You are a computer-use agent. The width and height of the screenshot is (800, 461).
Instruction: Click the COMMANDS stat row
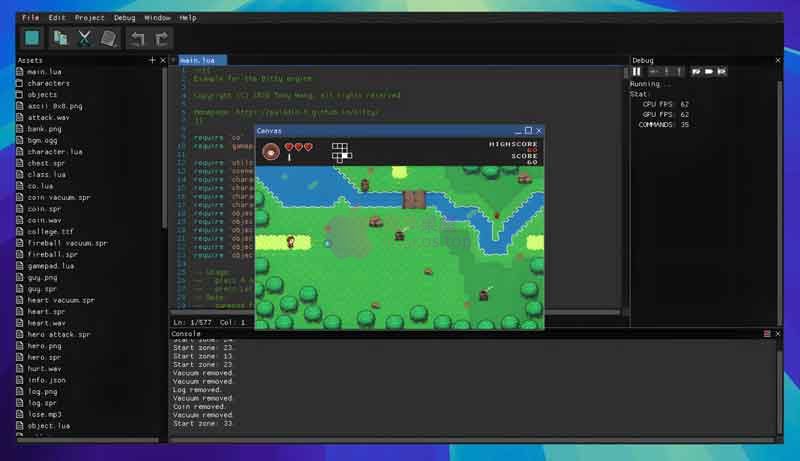[x=663, y=124]
